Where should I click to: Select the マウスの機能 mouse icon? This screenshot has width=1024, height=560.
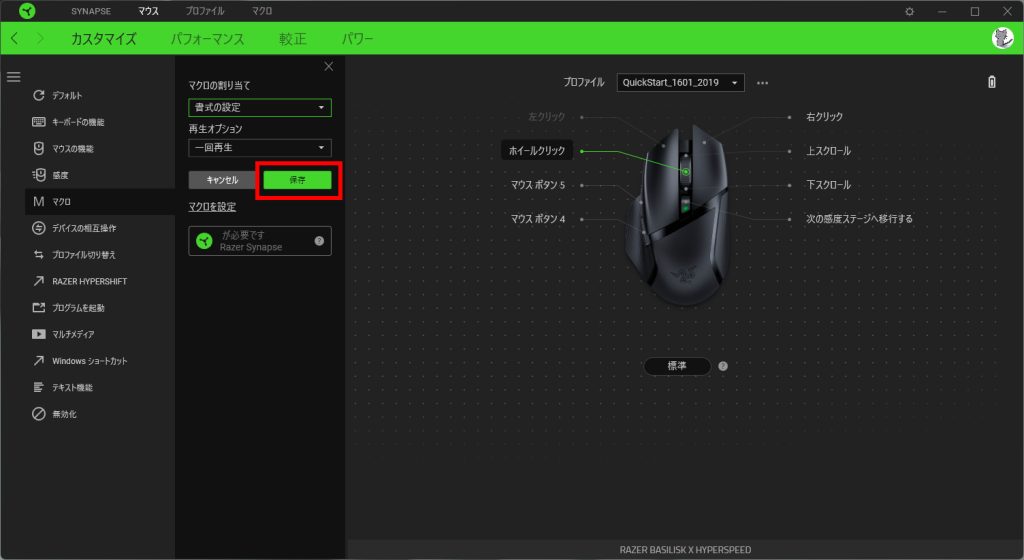(x=39, y=148)
